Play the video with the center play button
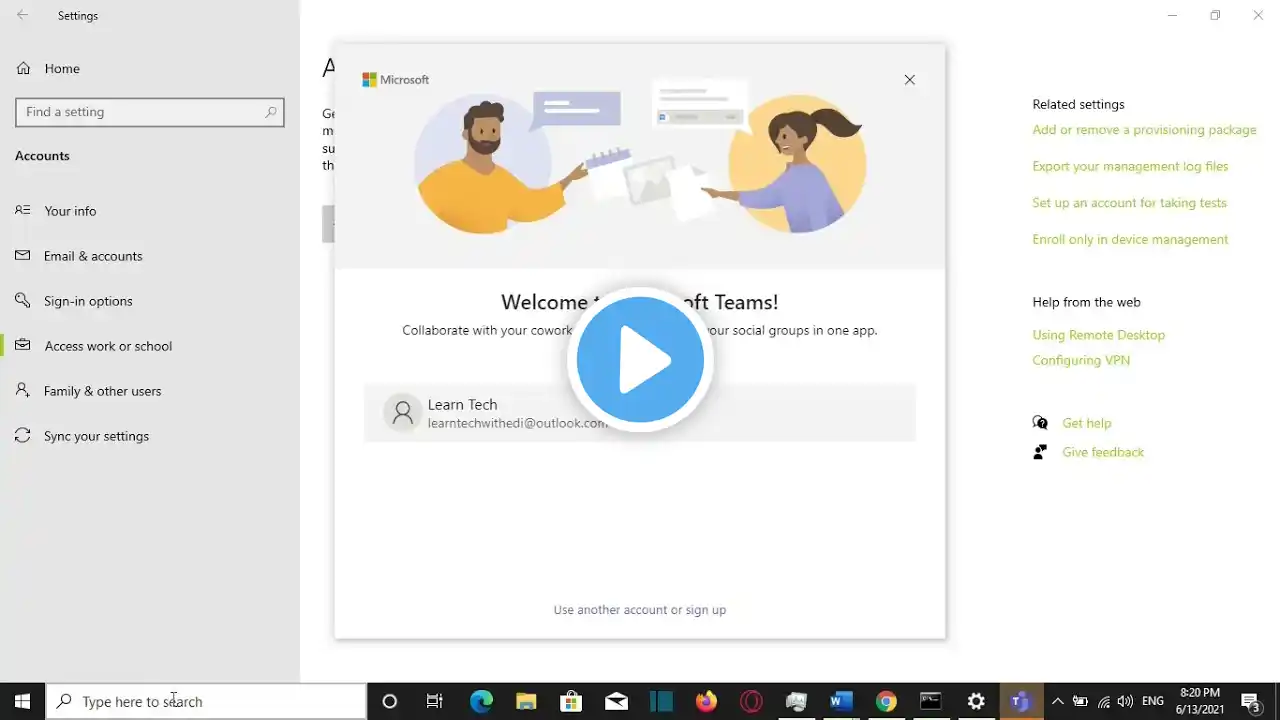The image size is (1280, 720). click(x=640, y=360)
